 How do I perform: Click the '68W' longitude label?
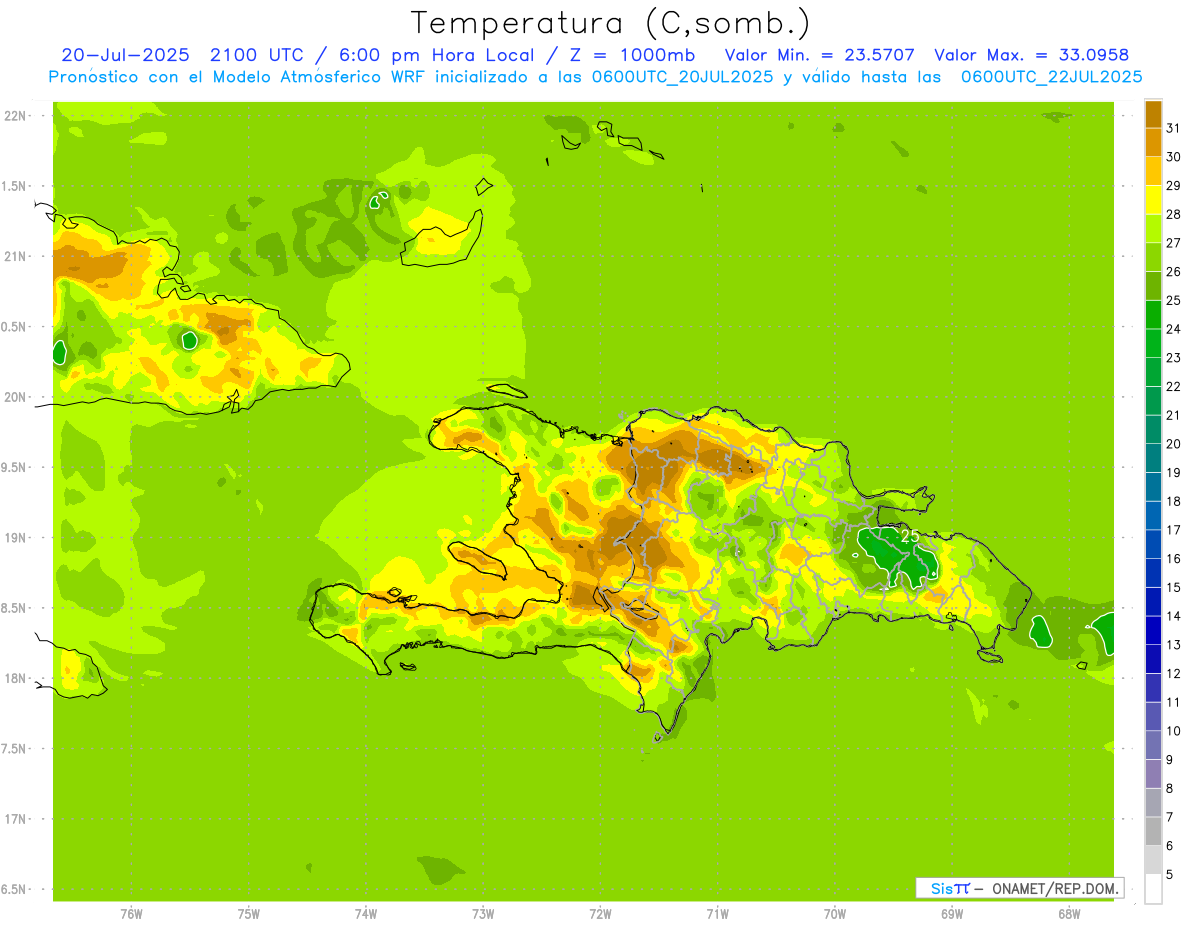pos(1068,914)
